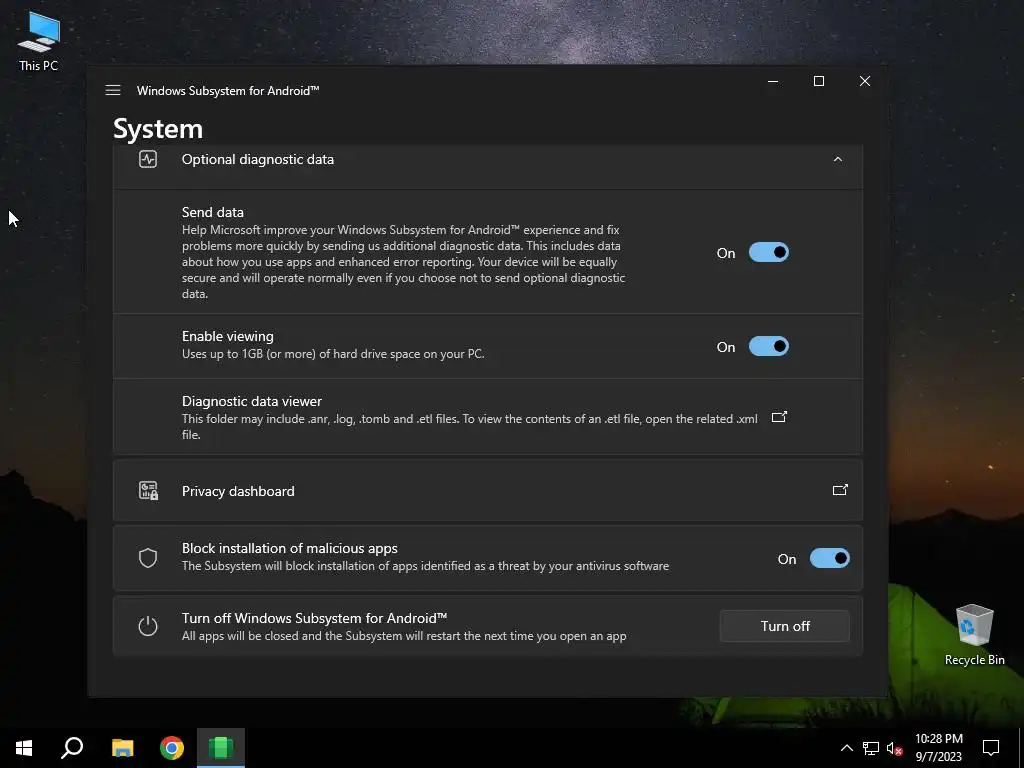This screenshot has height=768, width=1024.
Task: Open taskbar Search
Action: pyautogui.click(x=72, y=748)
